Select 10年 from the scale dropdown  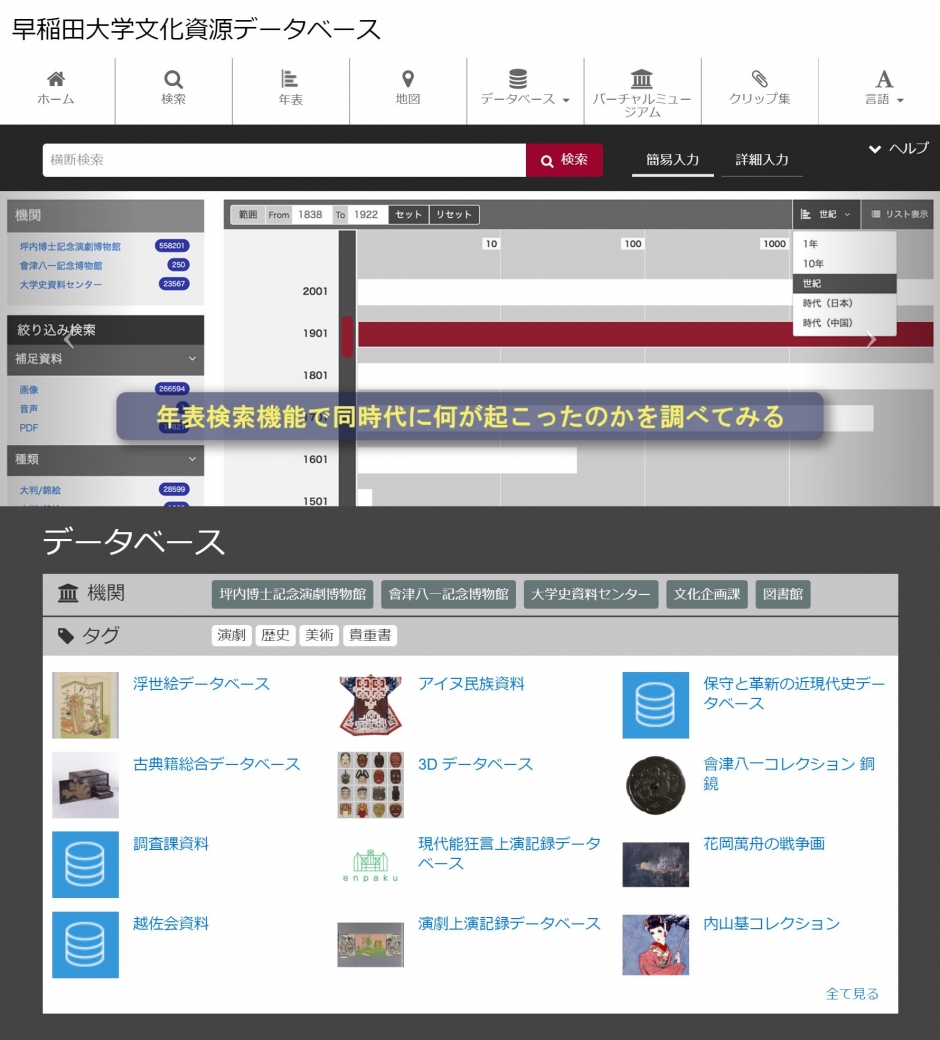point(844,263)
